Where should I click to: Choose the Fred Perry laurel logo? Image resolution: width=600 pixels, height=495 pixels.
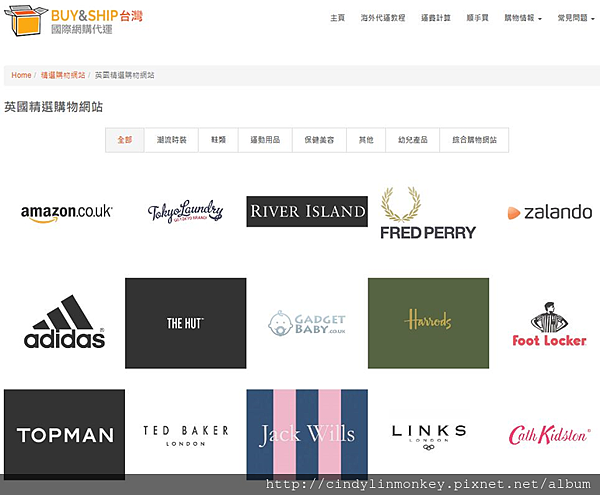[x=428, y=213]
